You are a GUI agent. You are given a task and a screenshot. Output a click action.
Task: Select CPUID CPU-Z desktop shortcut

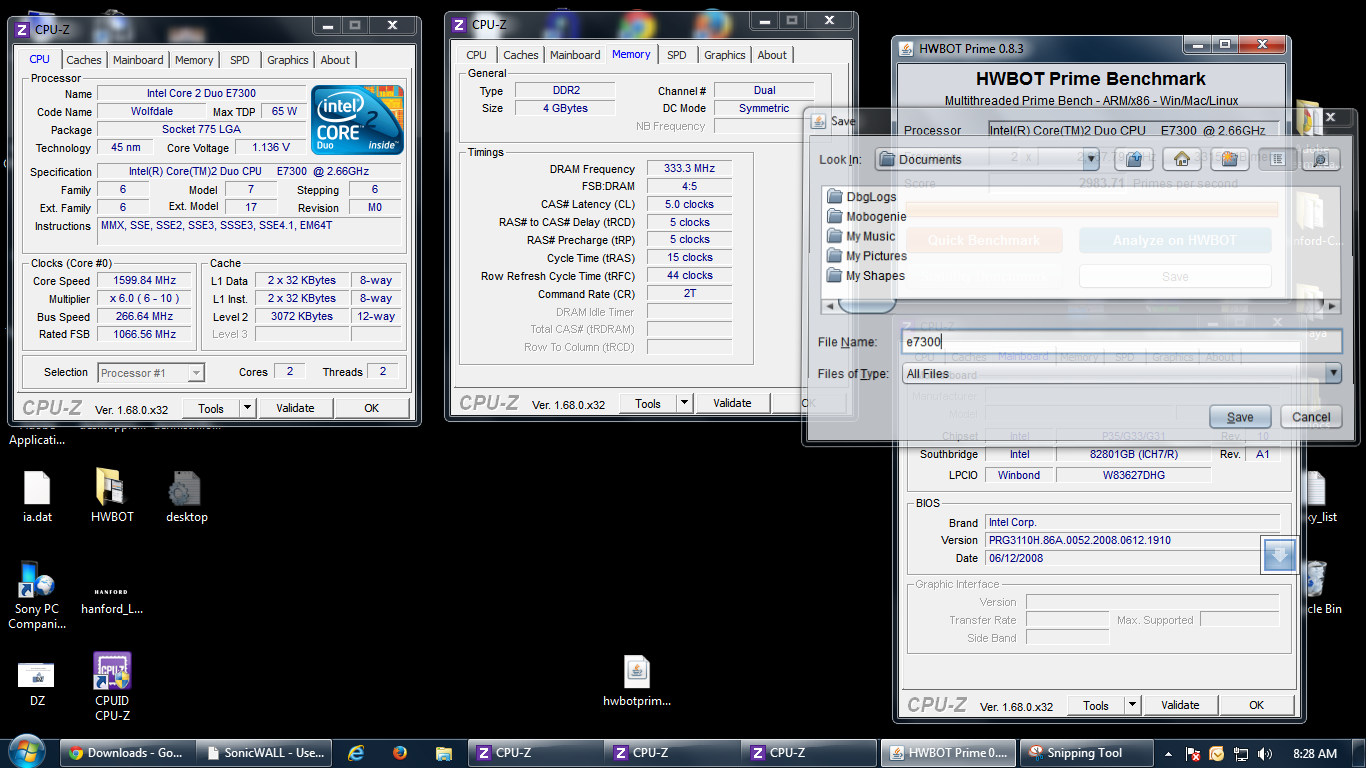(x=112, y=687)
